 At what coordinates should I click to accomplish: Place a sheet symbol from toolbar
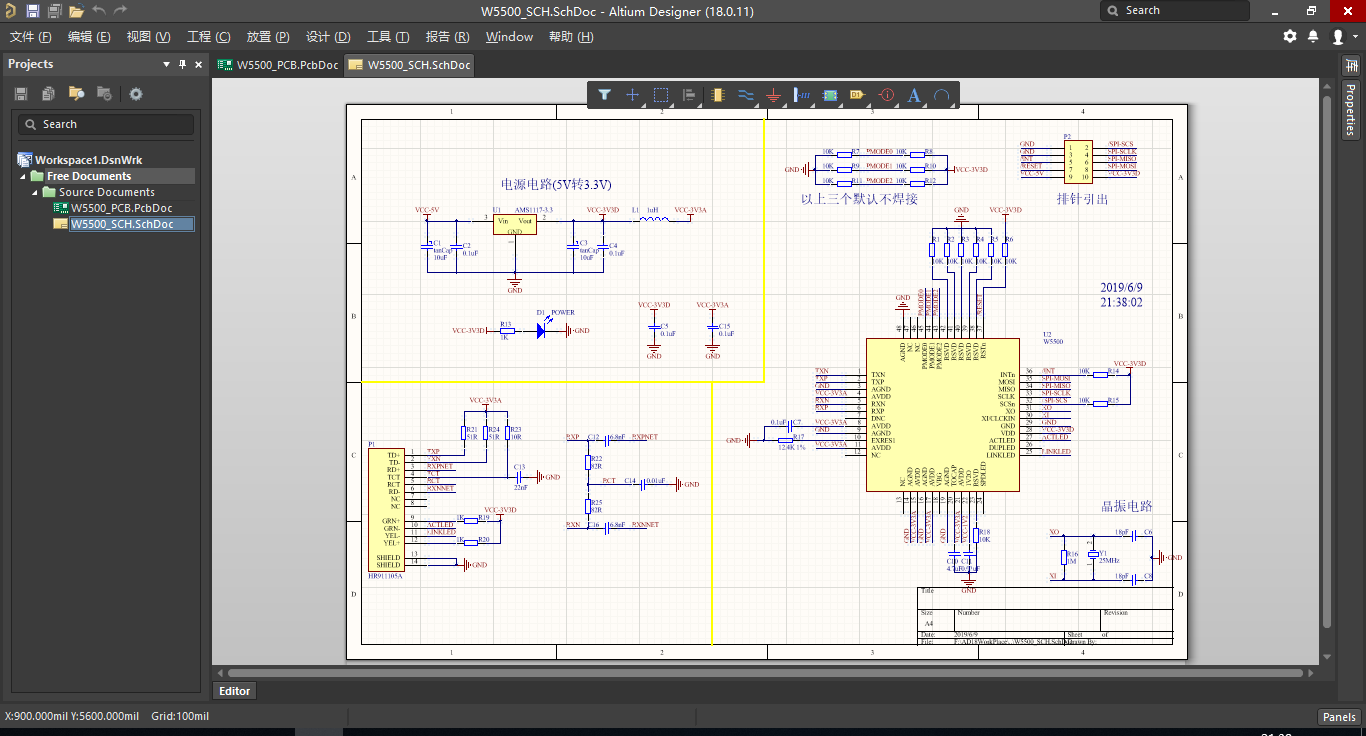(x=829, y=95)
